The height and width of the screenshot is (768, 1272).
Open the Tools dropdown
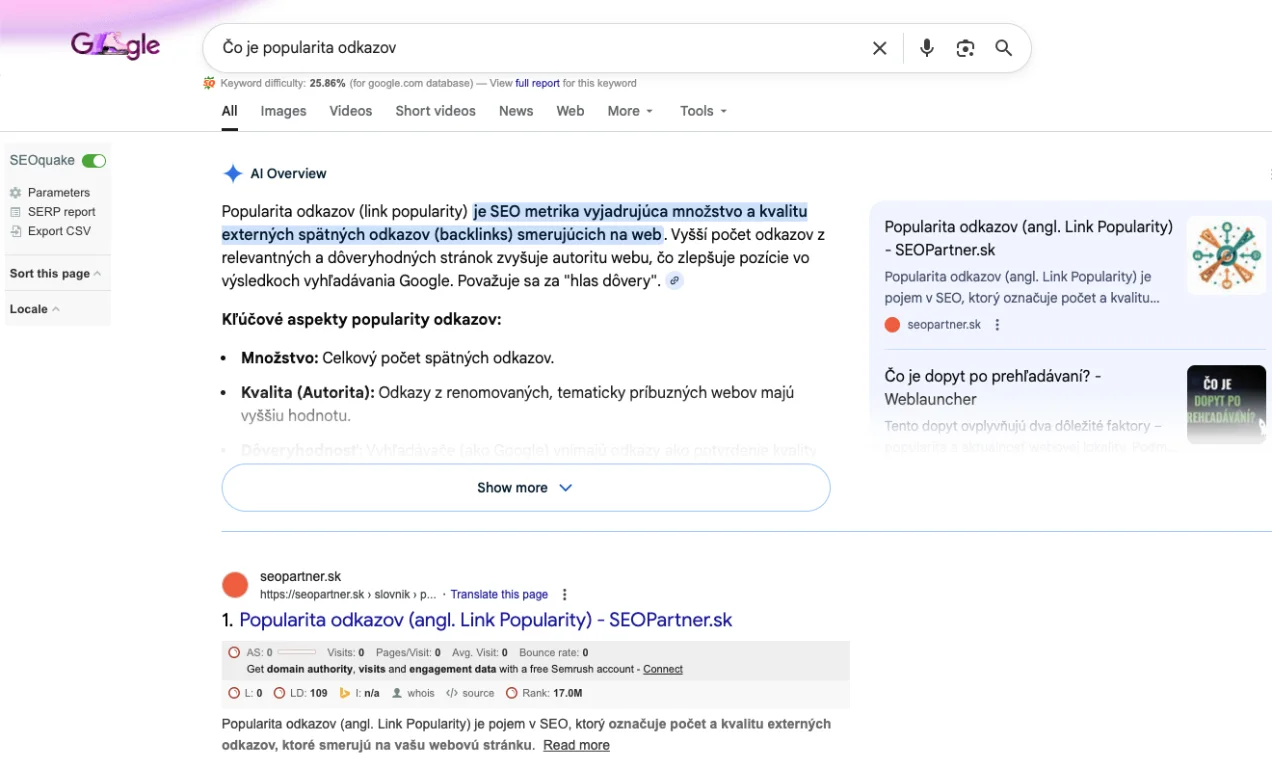[703, 111]
